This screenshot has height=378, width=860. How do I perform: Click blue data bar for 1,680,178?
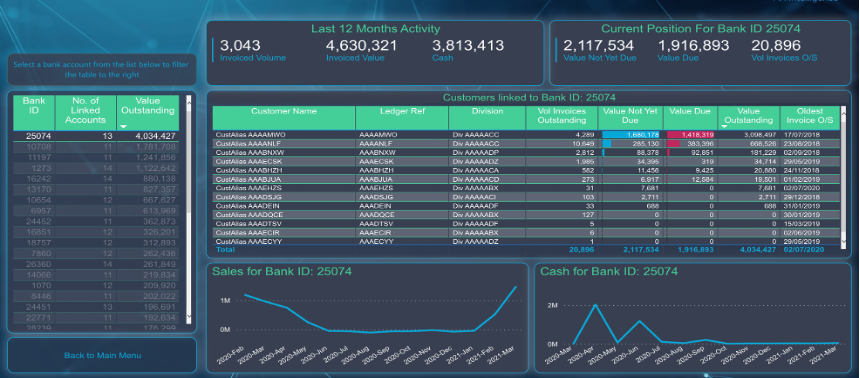pos(632,134)
